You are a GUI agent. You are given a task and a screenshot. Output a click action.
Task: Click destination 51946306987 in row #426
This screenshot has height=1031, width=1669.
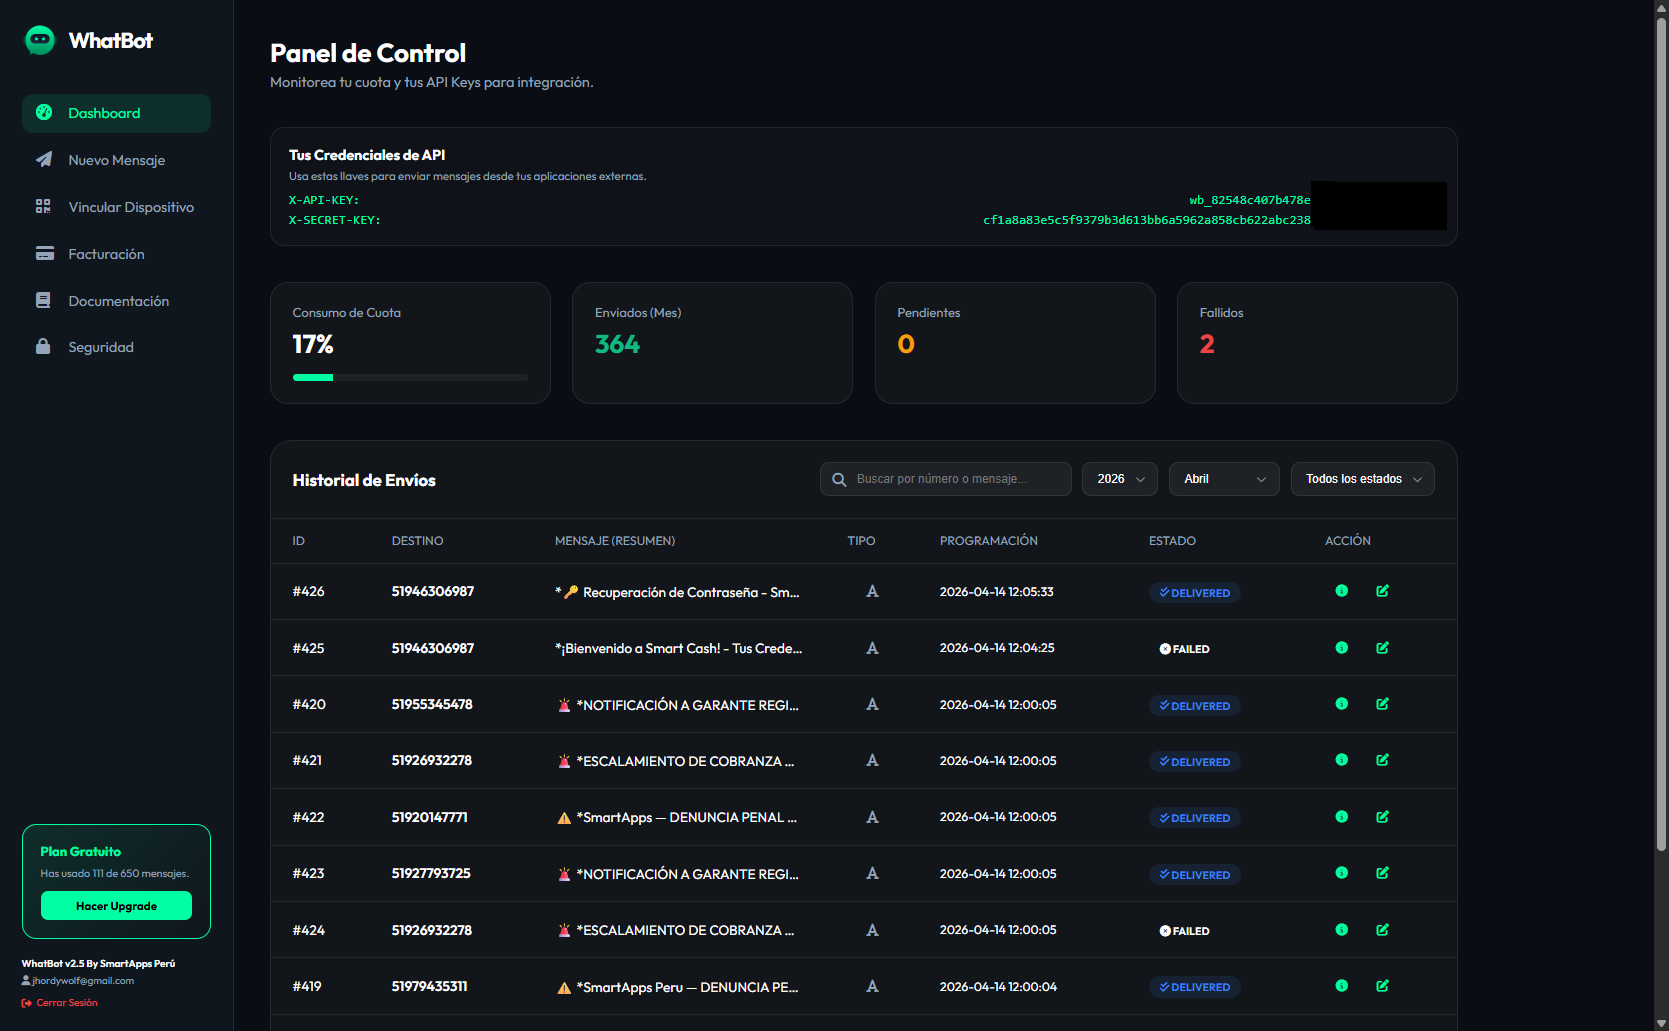click(x=433, y=591)
